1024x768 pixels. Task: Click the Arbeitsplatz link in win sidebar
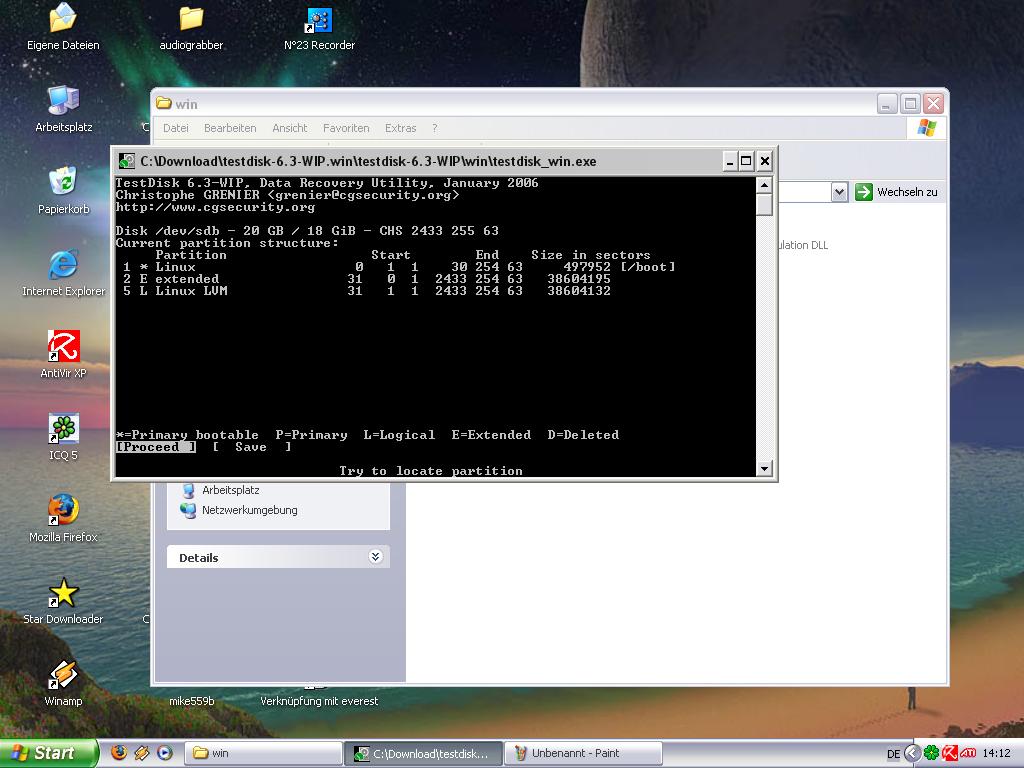click(231, 490)
